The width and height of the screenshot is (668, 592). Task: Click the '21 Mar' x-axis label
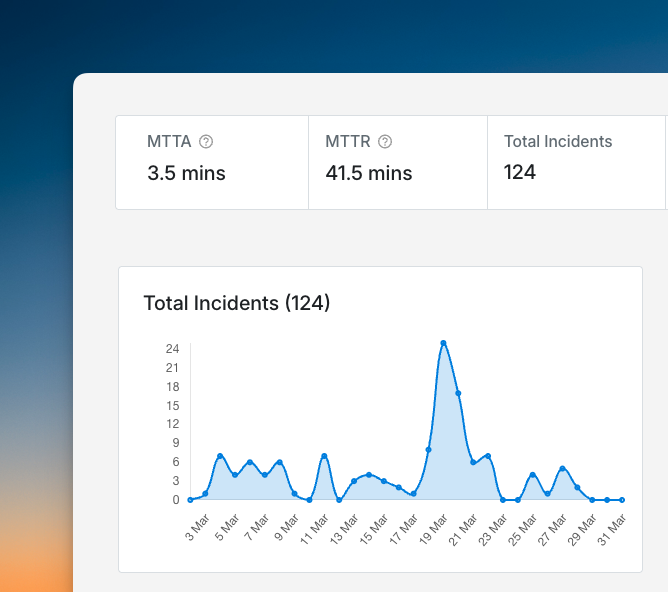[x=463, y=529]
